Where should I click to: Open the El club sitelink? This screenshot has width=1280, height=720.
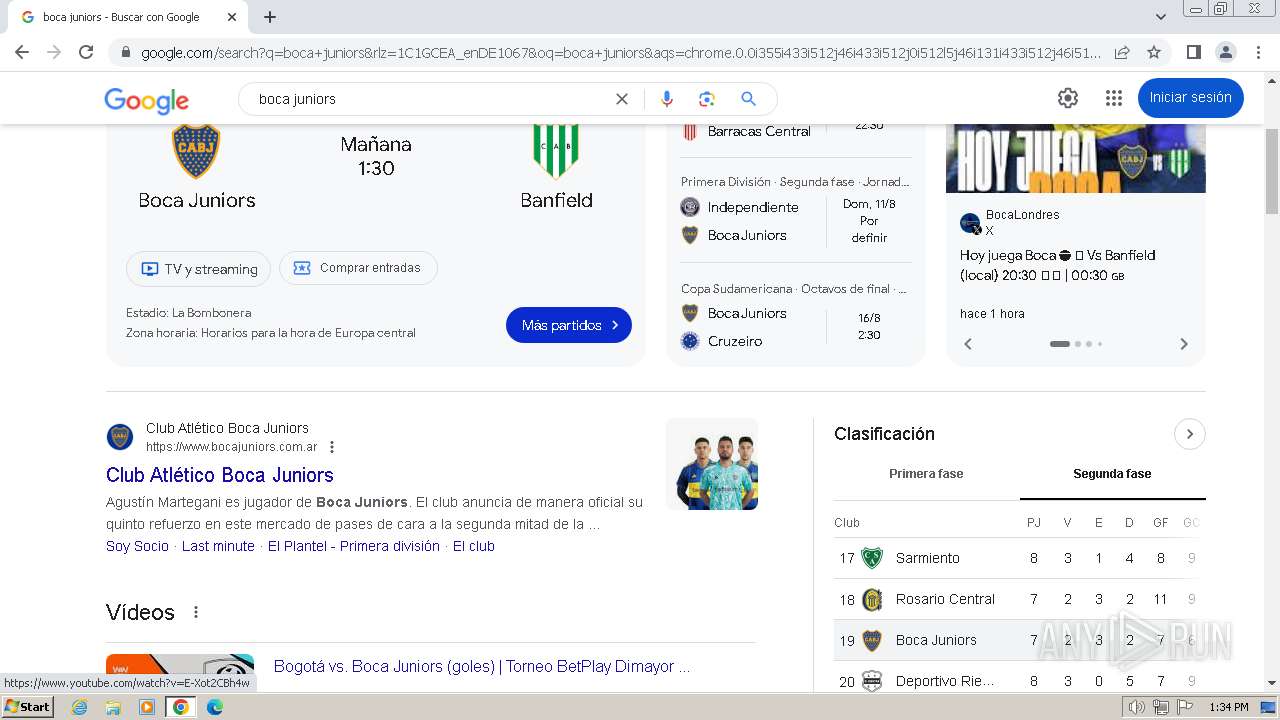pyautogui.click(x=474, y=546)
